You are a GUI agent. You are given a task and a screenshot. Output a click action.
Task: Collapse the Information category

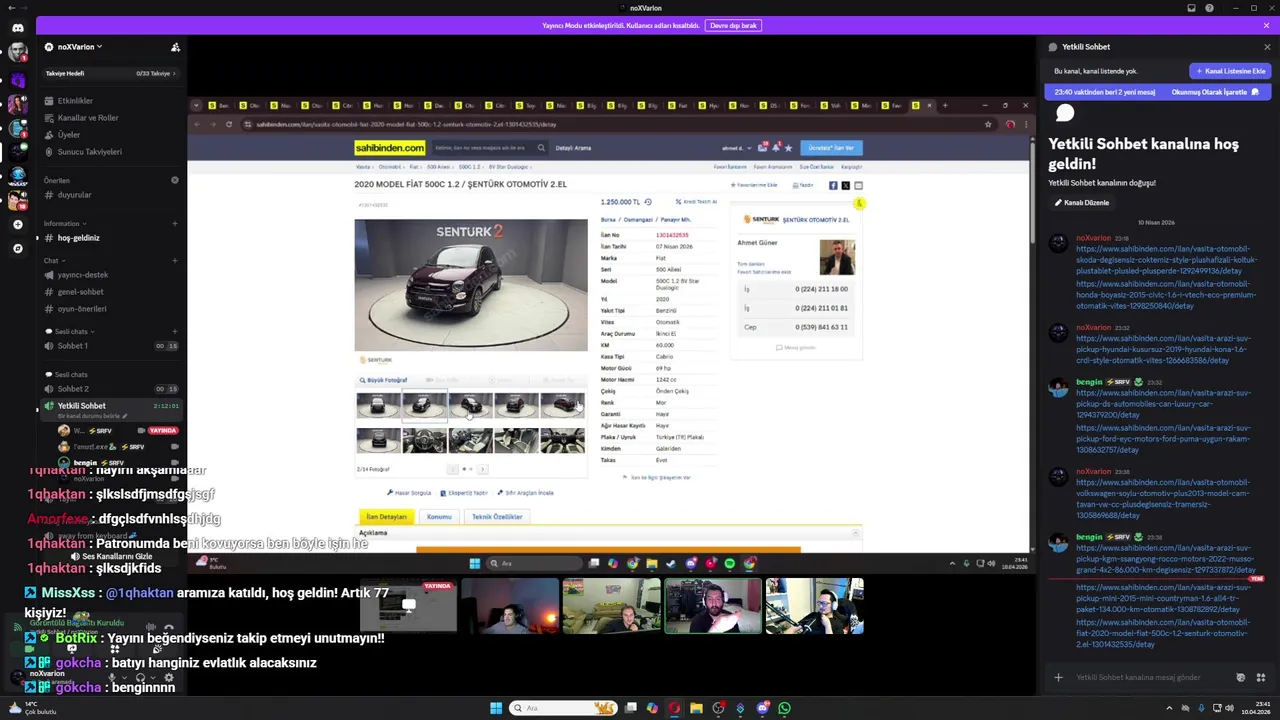64,224
